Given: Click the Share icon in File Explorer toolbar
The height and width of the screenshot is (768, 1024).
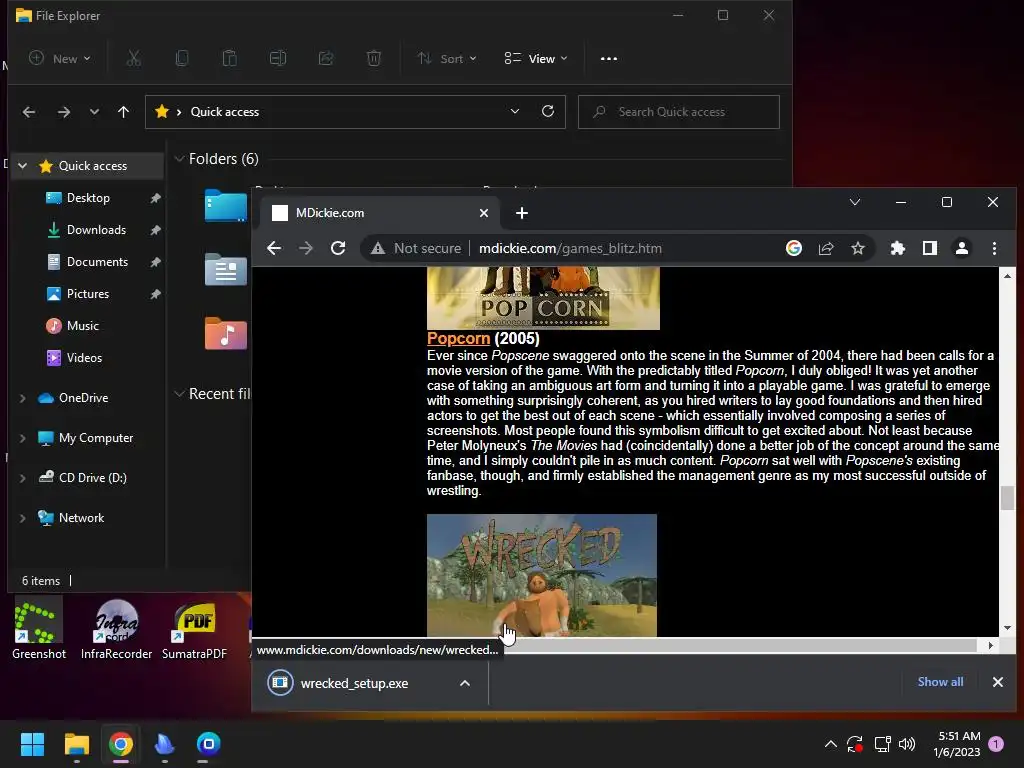Looking at the screenshot, I should coord(326,59).
